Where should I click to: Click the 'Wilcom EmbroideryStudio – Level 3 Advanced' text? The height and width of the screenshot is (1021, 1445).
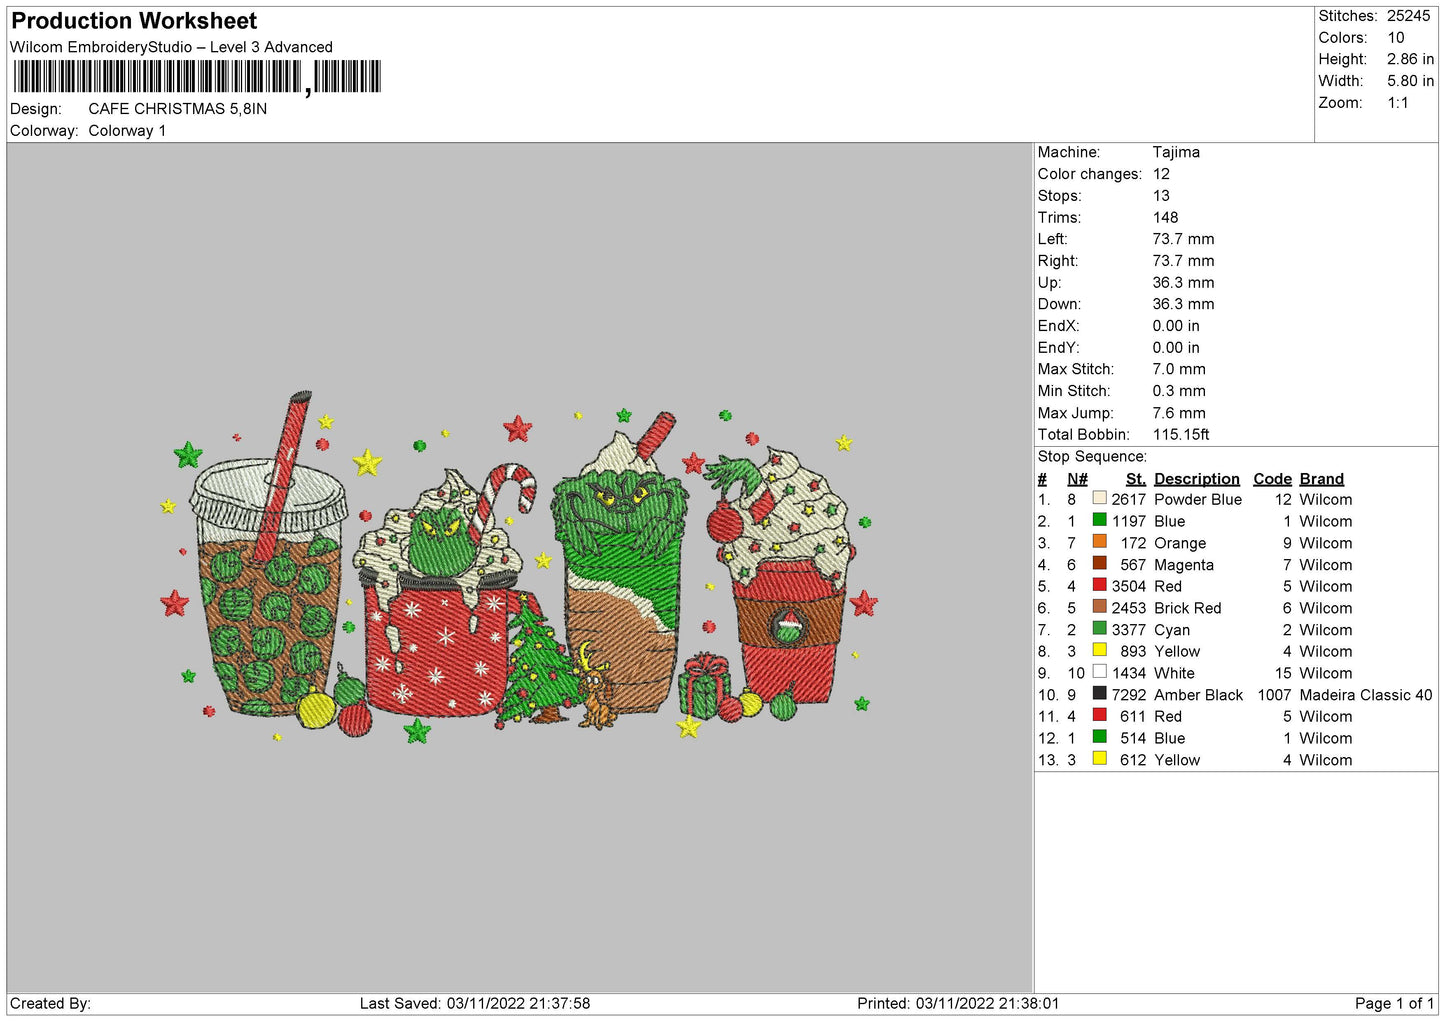(x=171, y=47)
